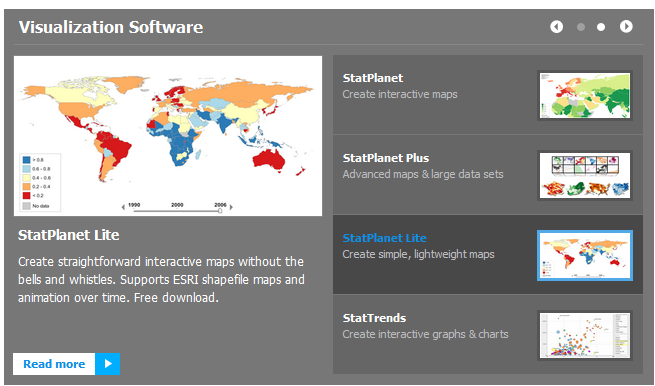The image size is (655, 386).
Task: Click the orange 0.2 - 0.4 legend swatch
Action: [26, 186]
